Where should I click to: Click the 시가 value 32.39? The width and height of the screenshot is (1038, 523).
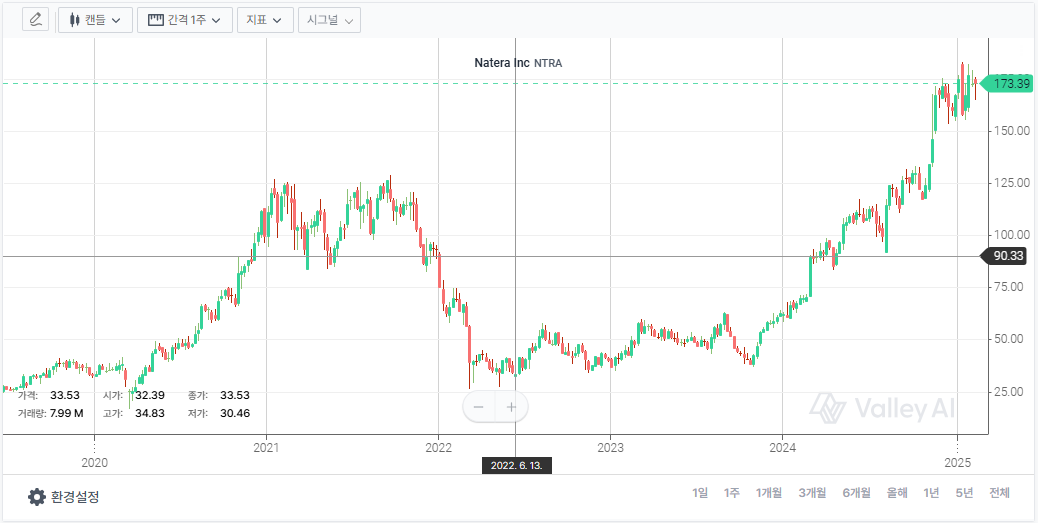pyautogui.click(x=150, y=395)
